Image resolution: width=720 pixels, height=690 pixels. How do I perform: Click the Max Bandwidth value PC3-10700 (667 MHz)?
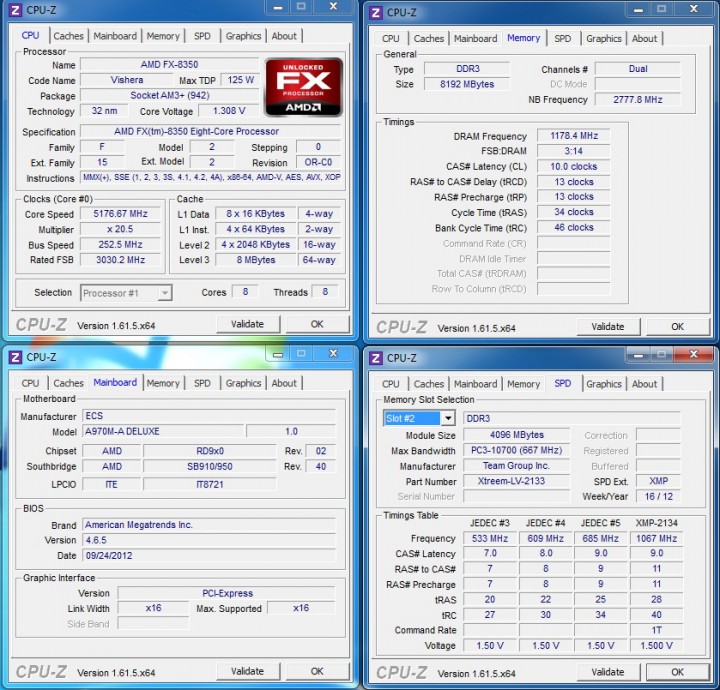517,450
